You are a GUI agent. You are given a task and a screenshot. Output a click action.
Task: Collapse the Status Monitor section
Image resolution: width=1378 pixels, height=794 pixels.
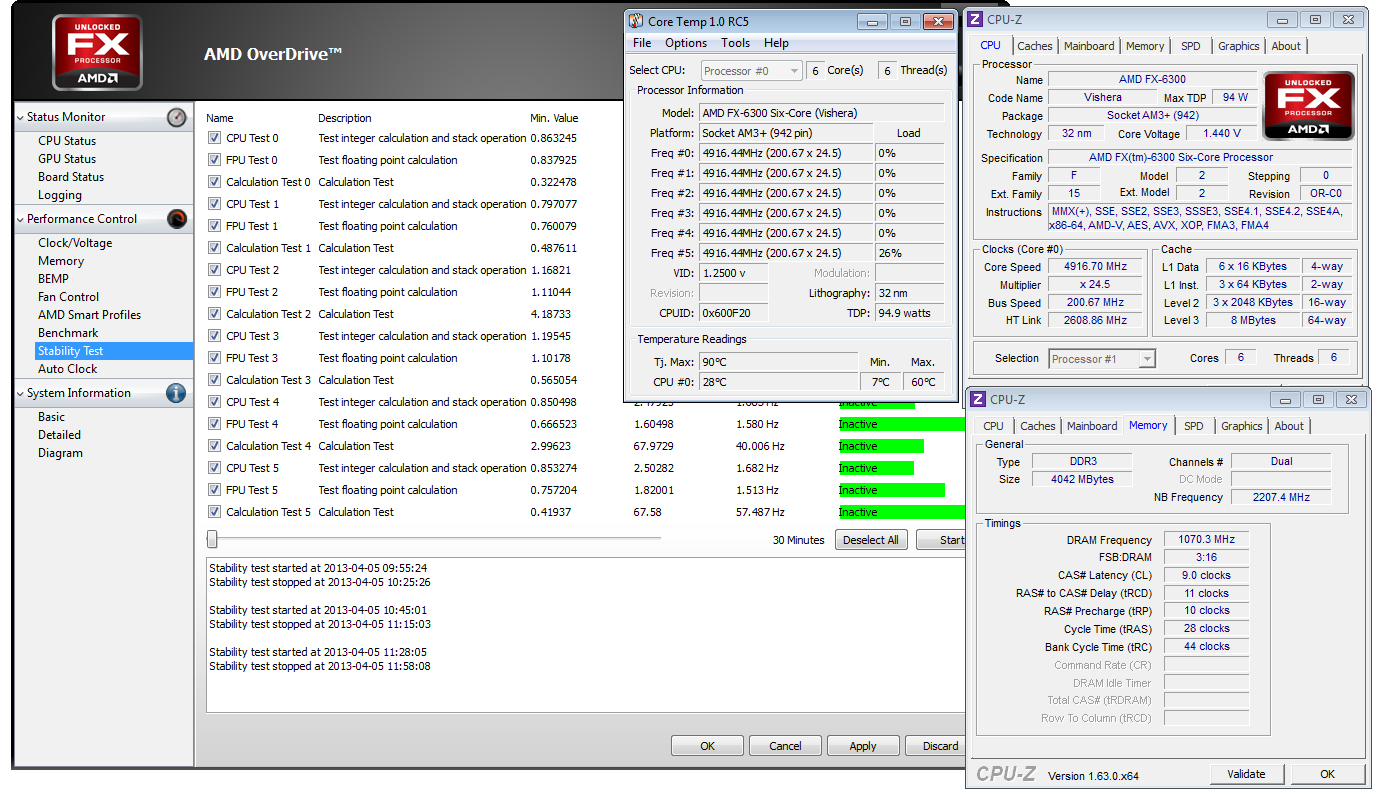pyautogui.click(x=20, y=117)
